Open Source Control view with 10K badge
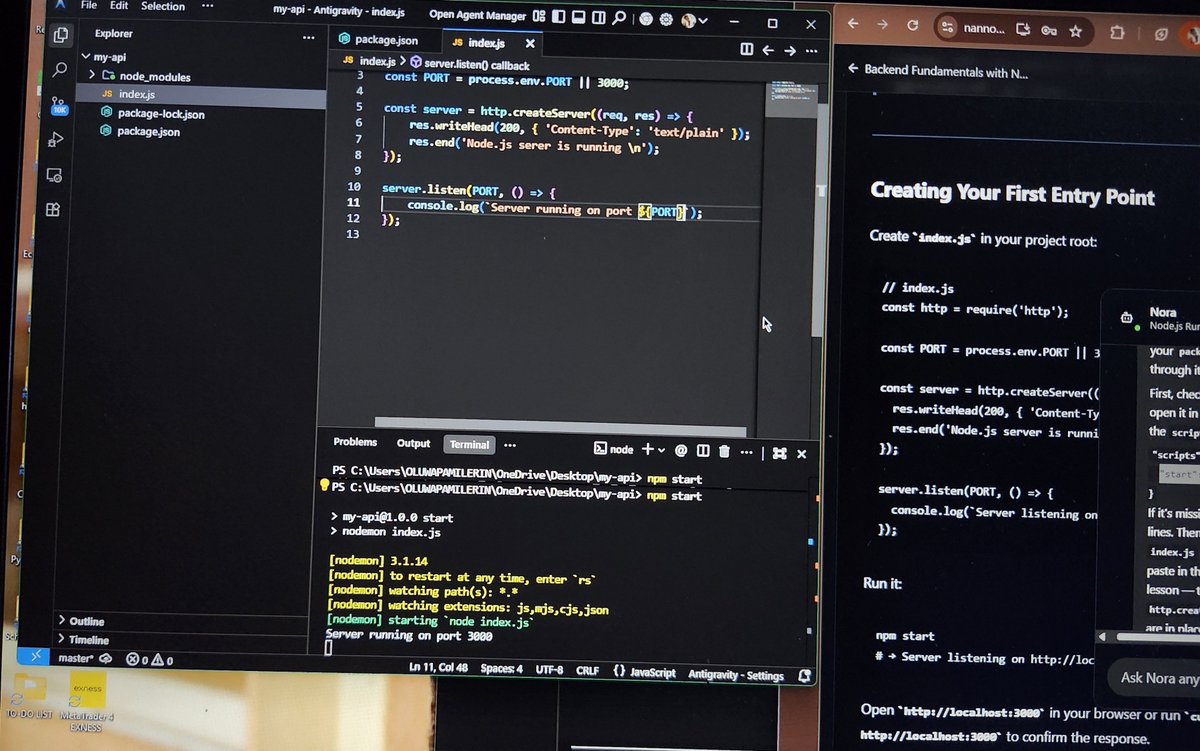1200x751 pixels. coord(59,104)
